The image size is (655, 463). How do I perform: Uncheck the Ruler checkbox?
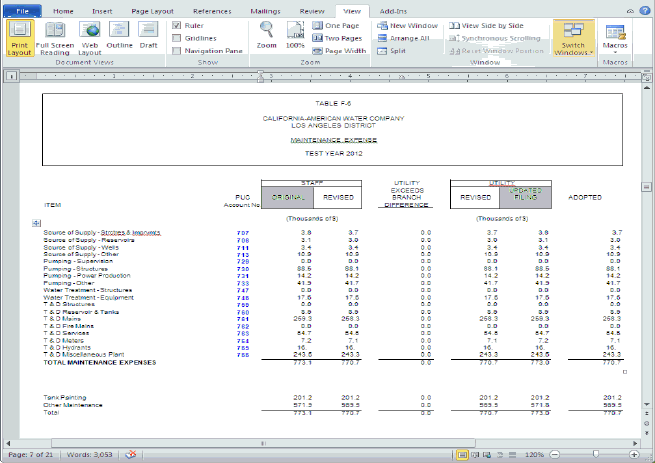pyautogui.click(x=177, y=24)
